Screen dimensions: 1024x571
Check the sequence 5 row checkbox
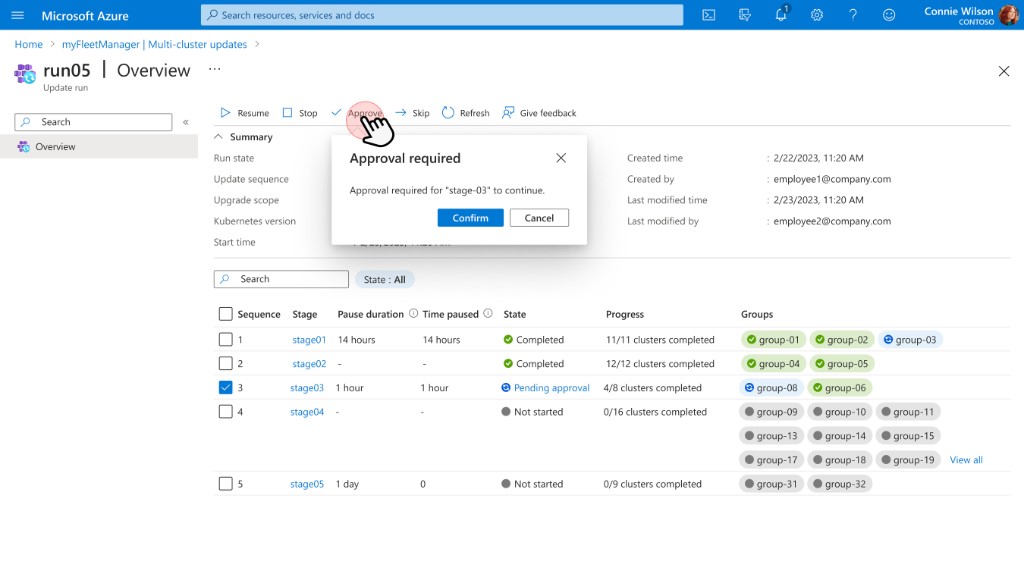225,484
